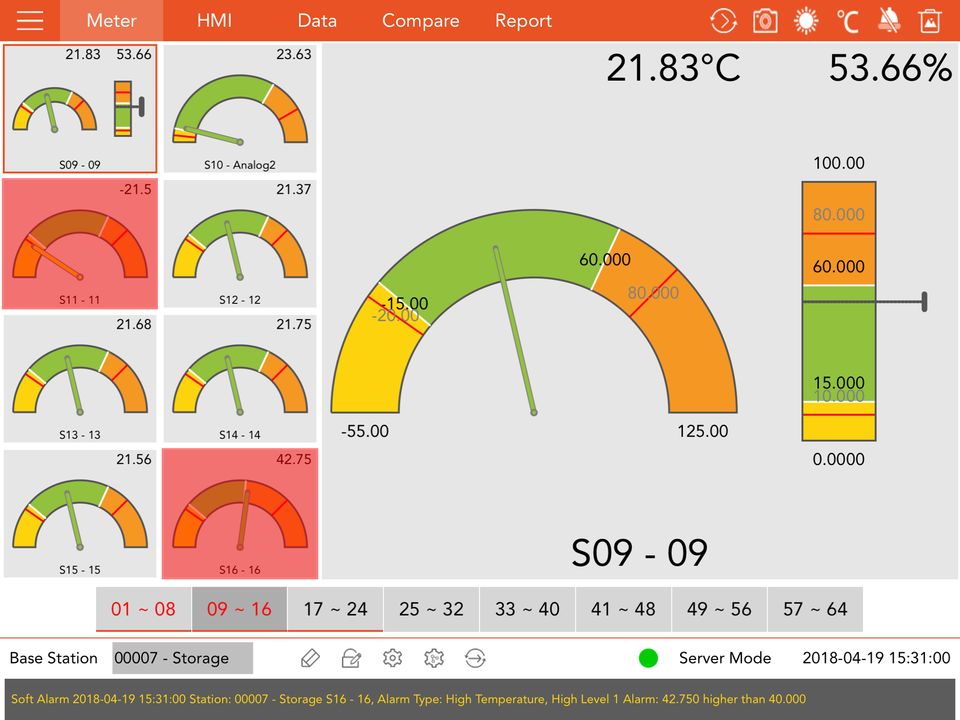Open the Compare tab
Screen dimensions: 960x720
point(421,21)
